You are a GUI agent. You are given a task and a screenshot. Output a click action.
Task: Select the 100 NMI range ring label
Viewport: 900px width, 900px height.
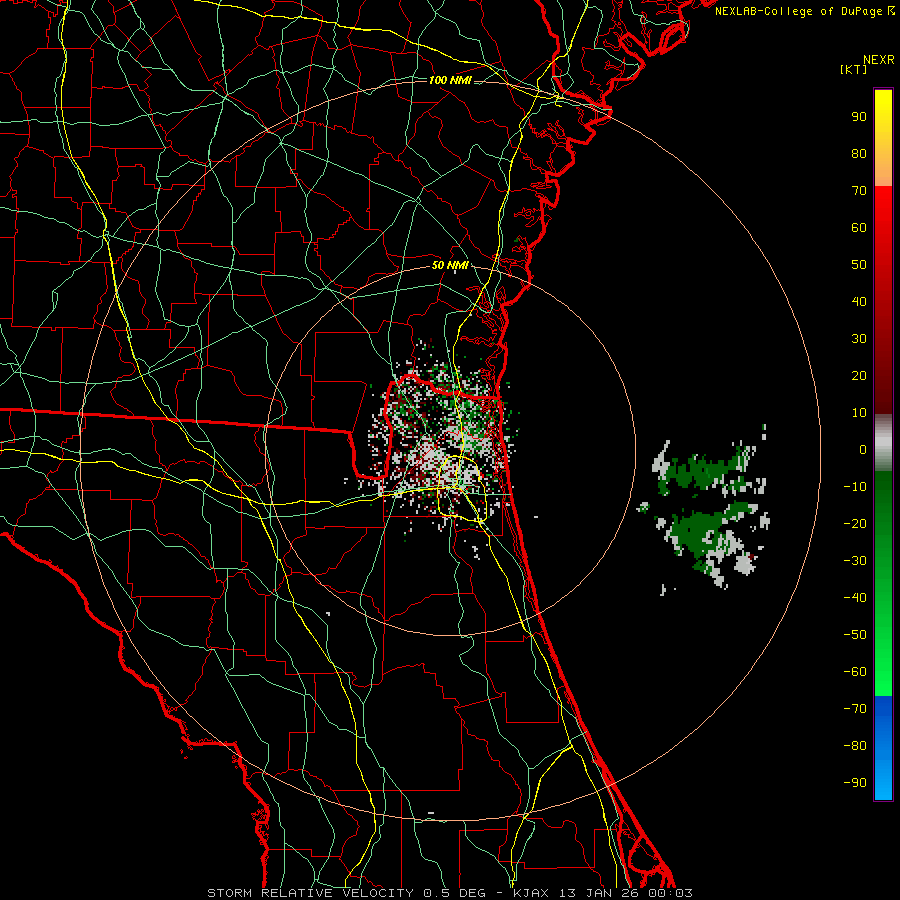pyautogui.click(x=450, y=80)
